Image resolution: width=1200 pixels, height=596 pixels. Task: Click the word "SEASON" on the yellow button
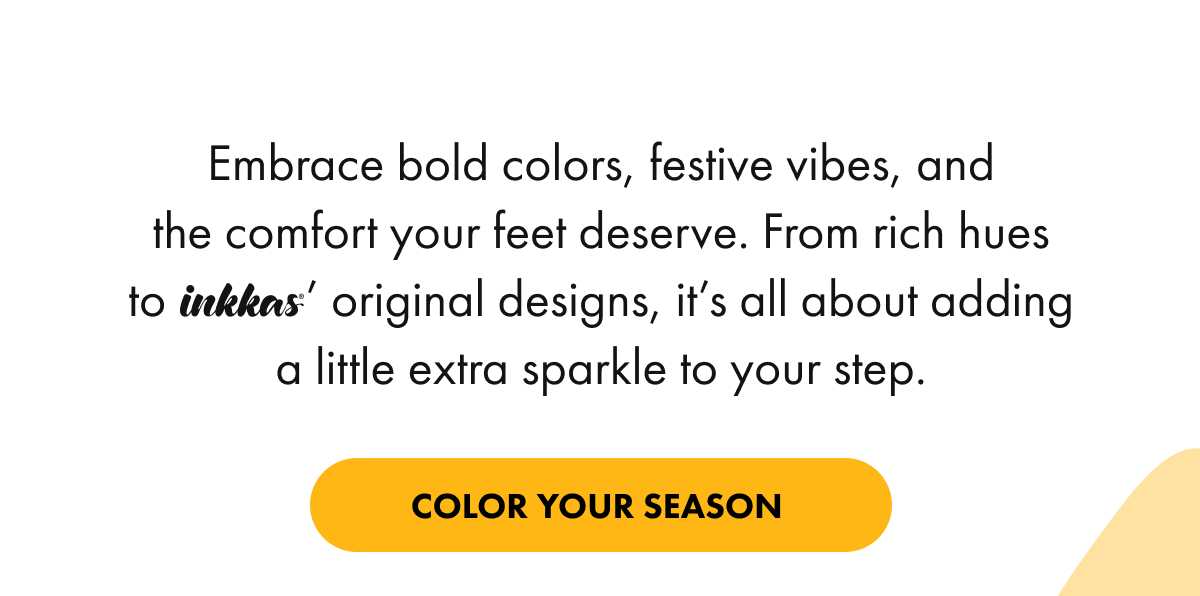[712, 506]
